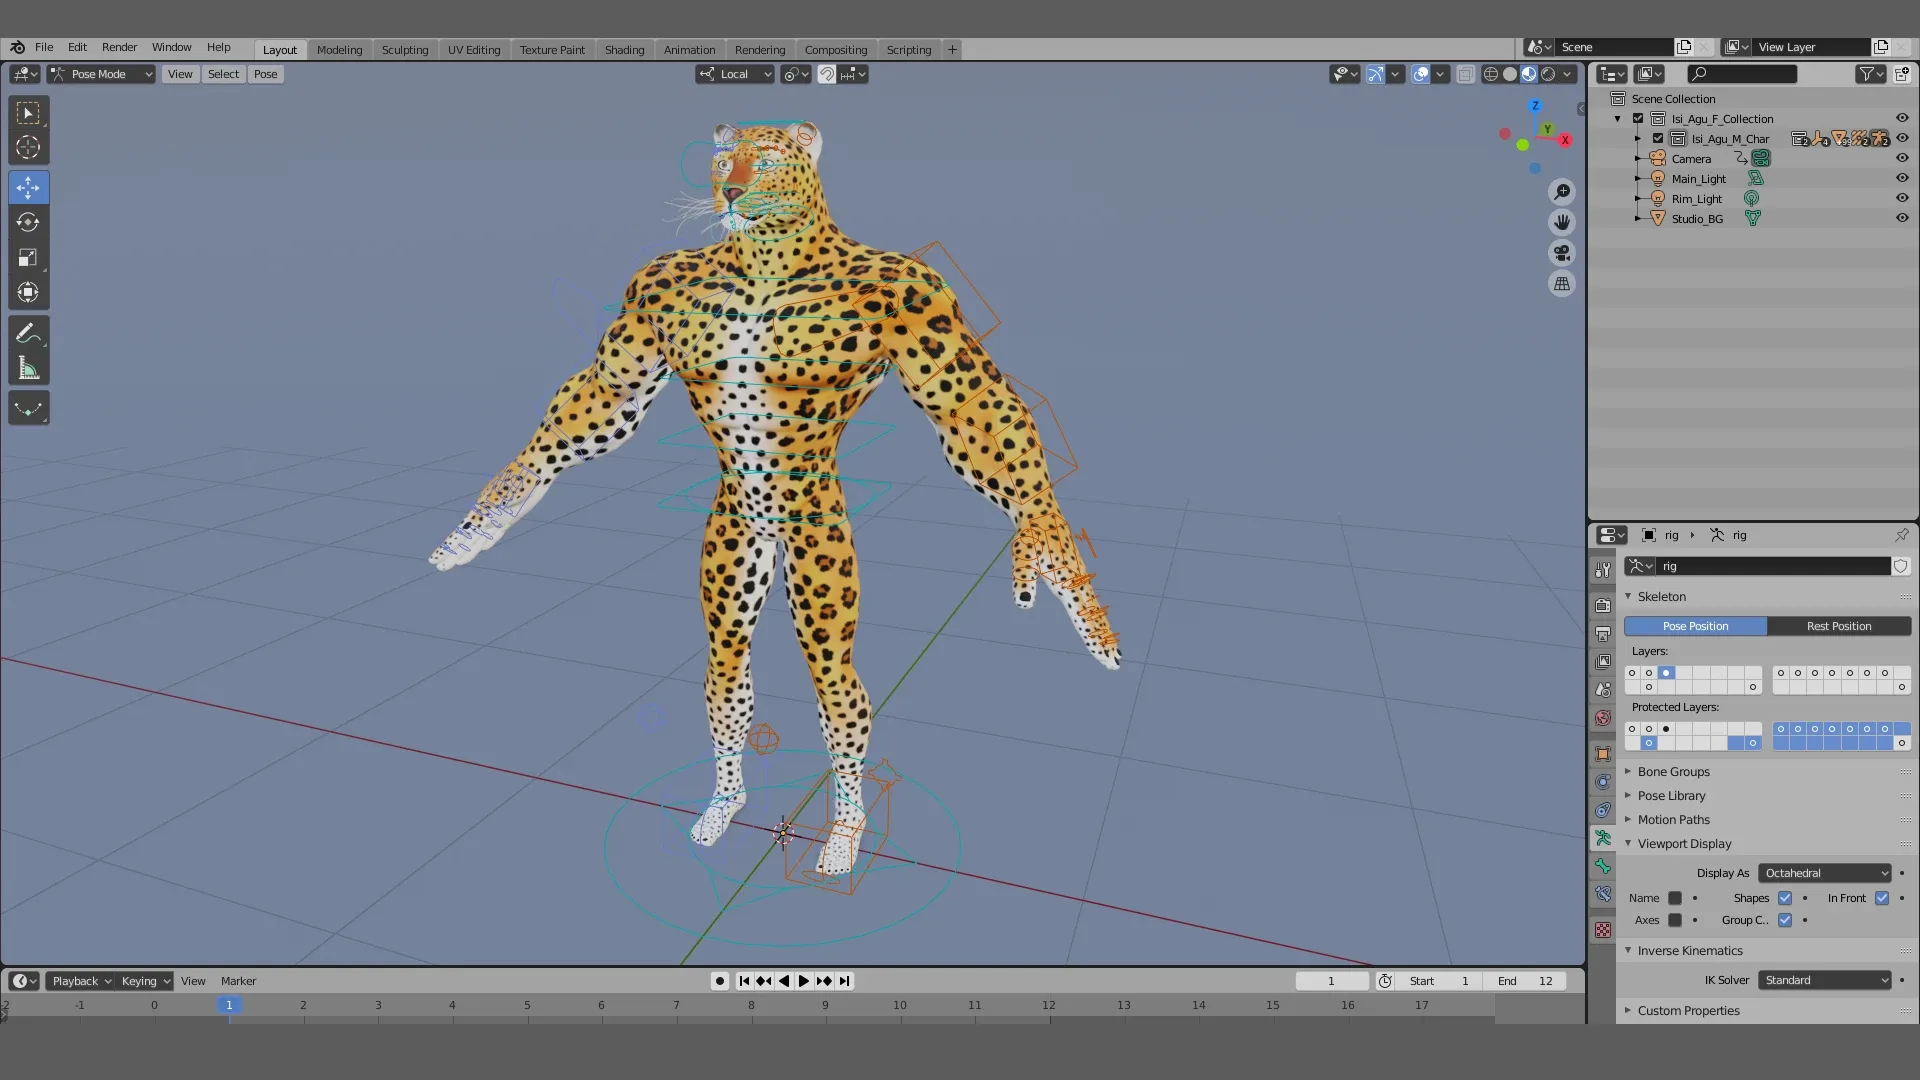Open the Bone properties tab
The width and height of the screenshot is (1920, 1080).
[1603, 866]
